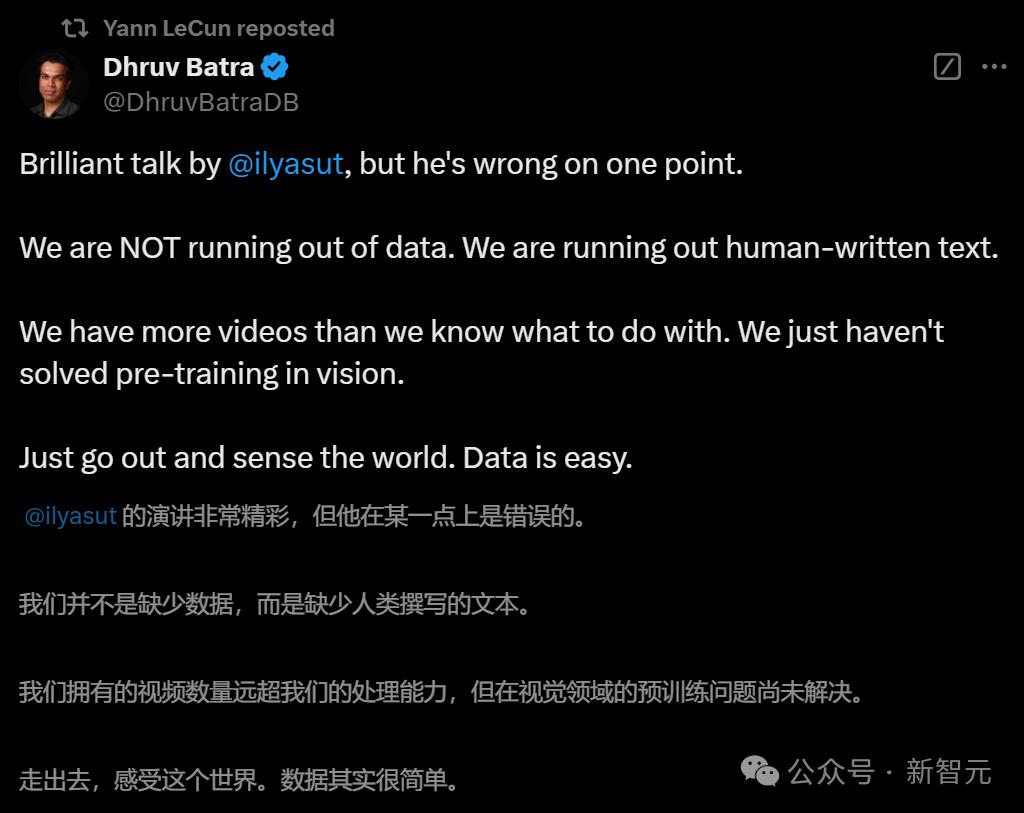Click the "Yann LeCun reposted" label
This screenshot has width=1024, height=813.
coord(218,28)
